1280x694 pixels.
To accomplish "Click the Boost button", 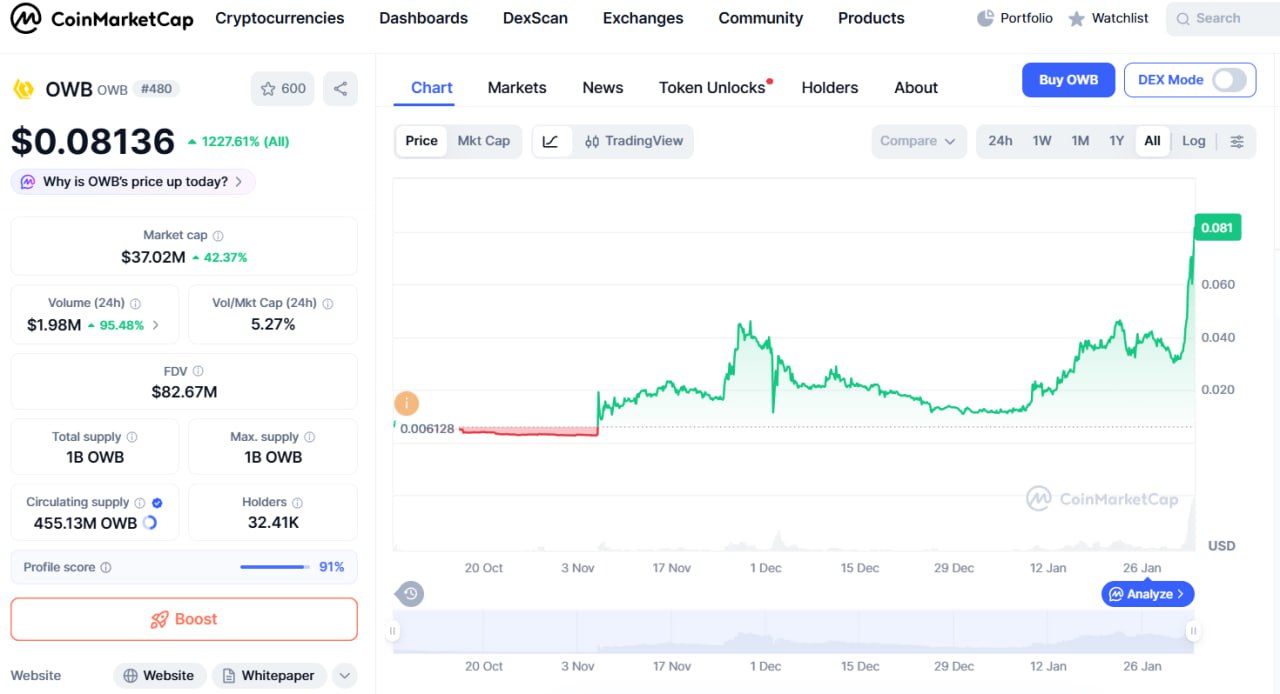I will point(184,619).
